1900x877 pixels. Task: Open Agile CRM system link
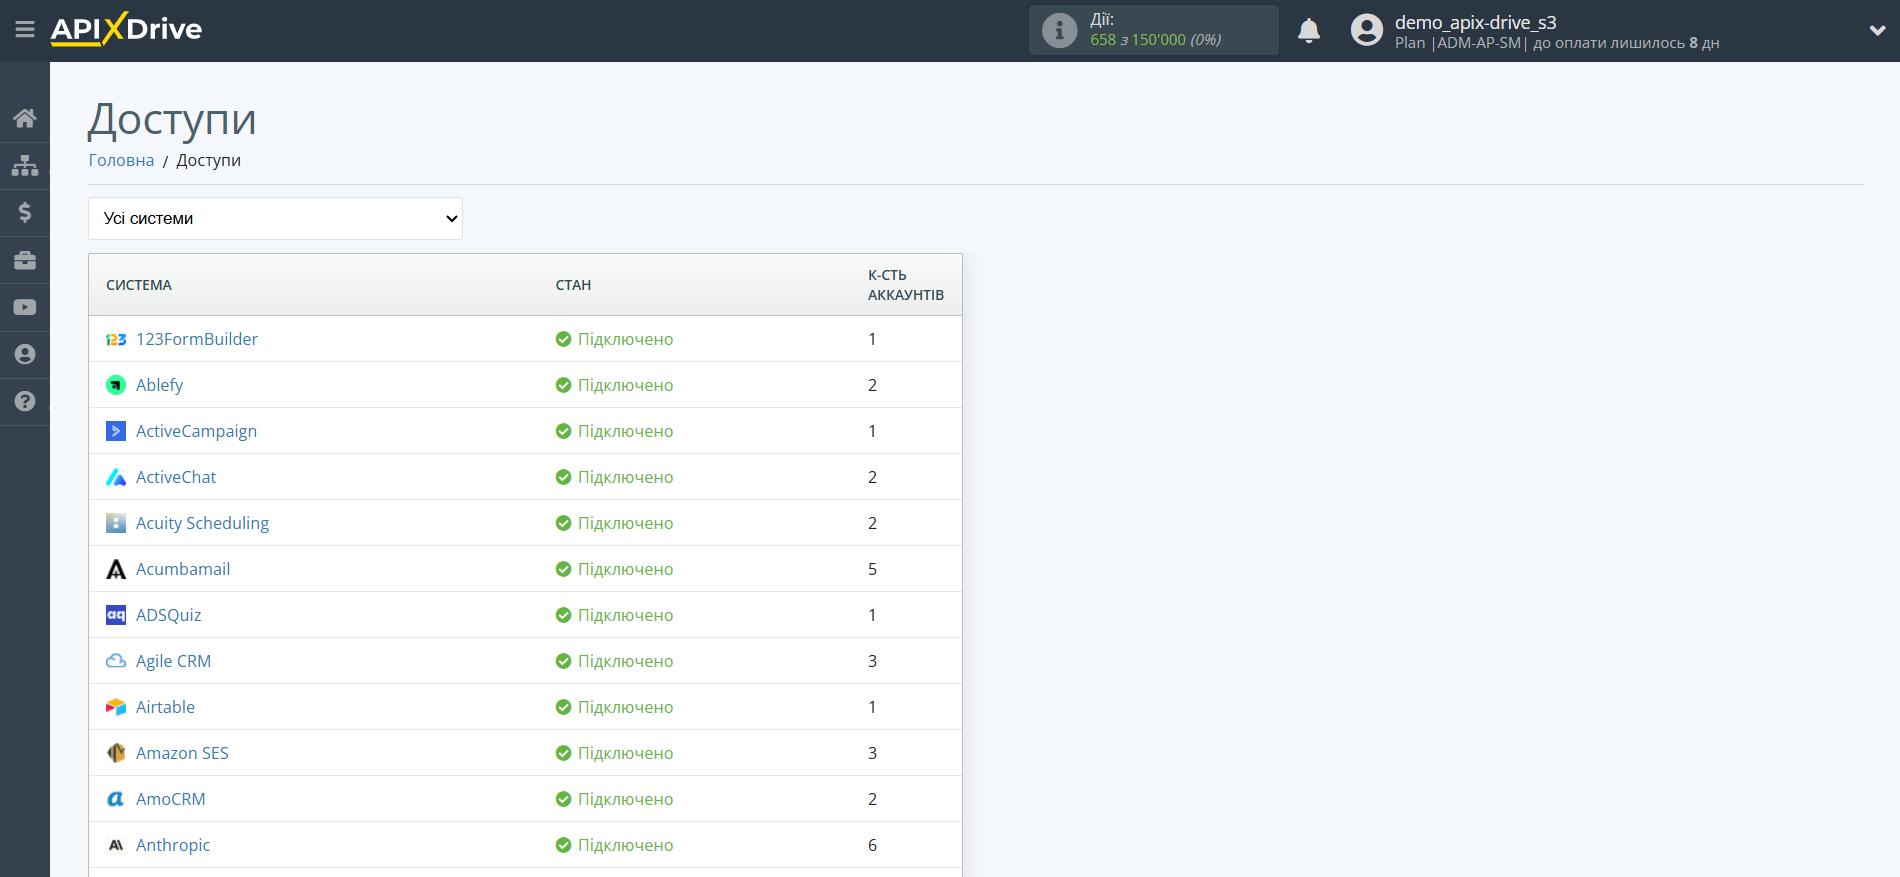coord(173,661)
